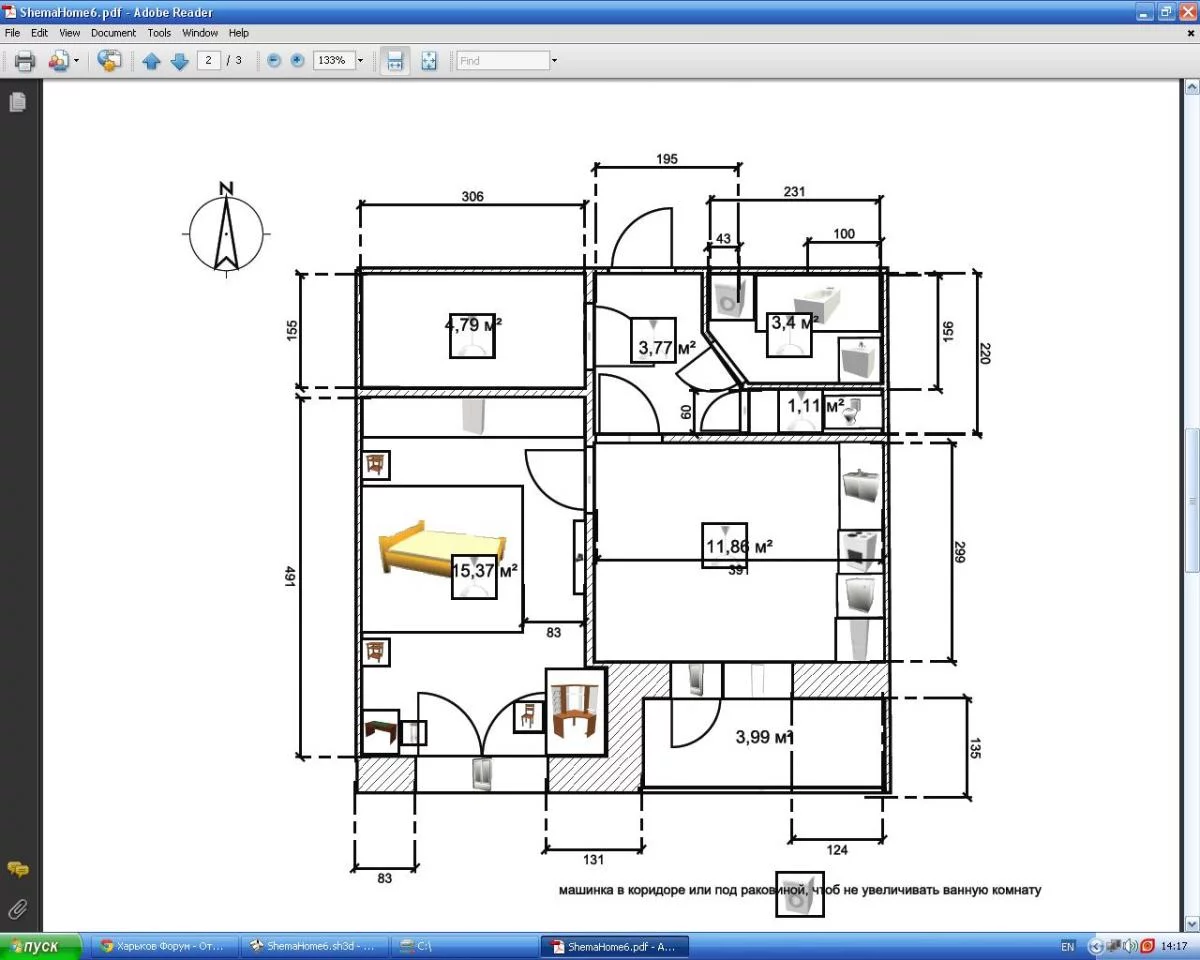This screenshot has width=1200, height=960.
Task: Zoom in with the plus button
Action: tap(297, 61)
